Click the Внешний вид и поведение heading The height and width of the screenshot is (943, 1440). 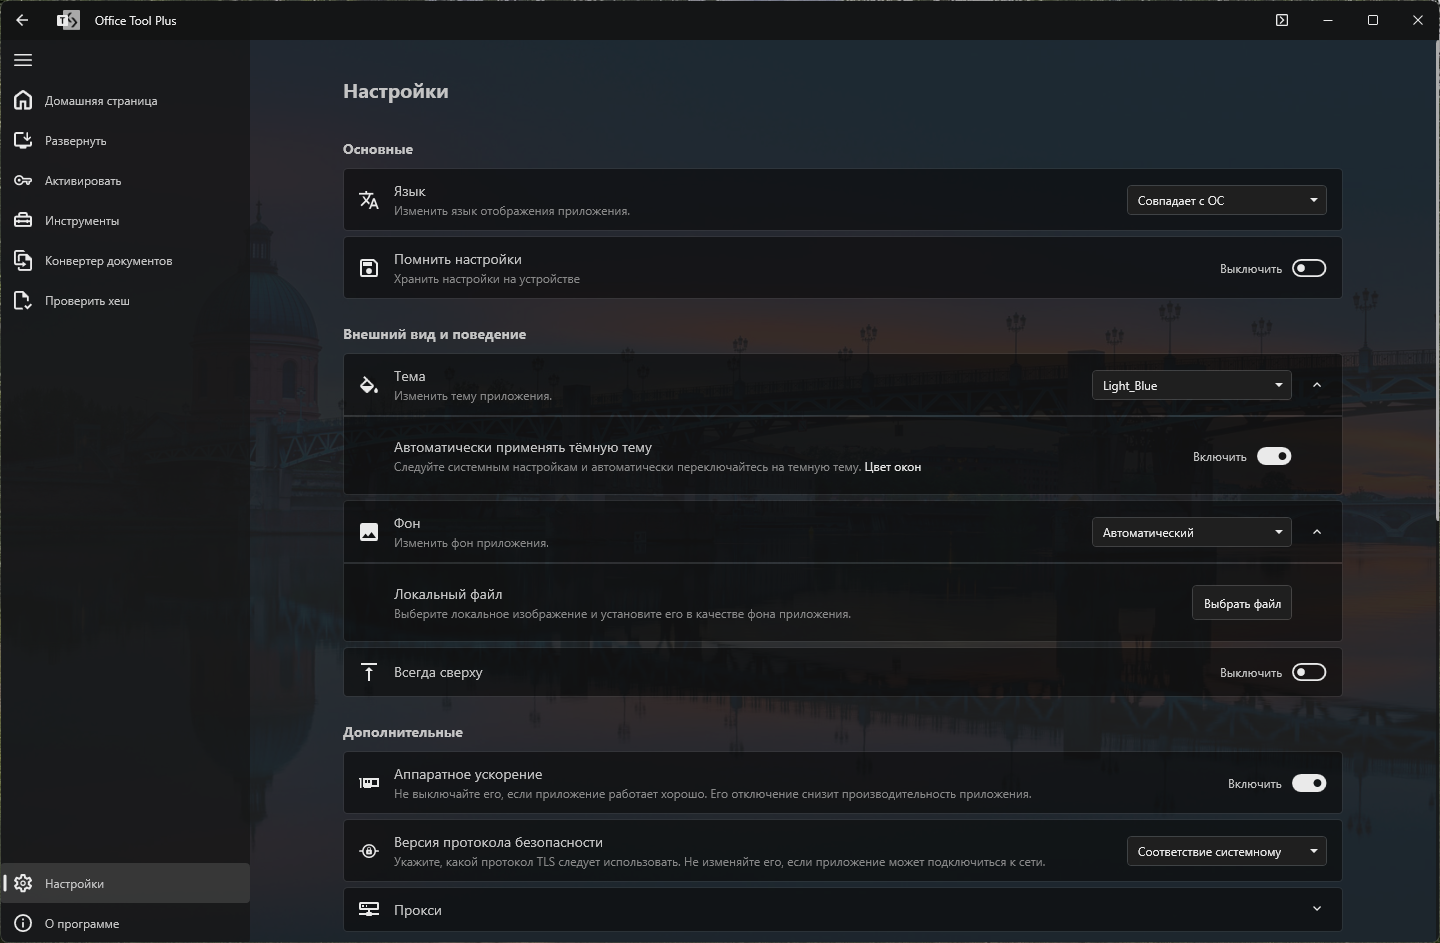coord(434,334)
